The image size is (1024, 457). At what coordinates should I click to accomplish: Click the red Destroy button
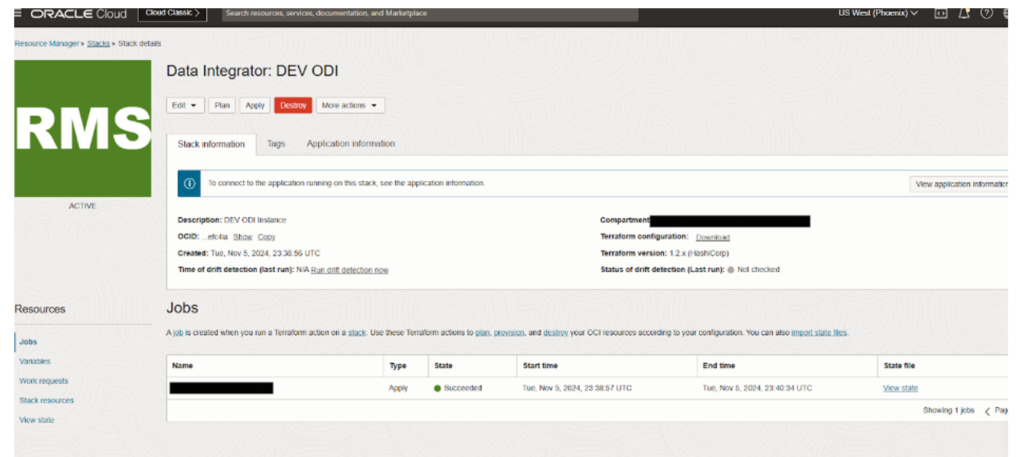coord(293,105)
